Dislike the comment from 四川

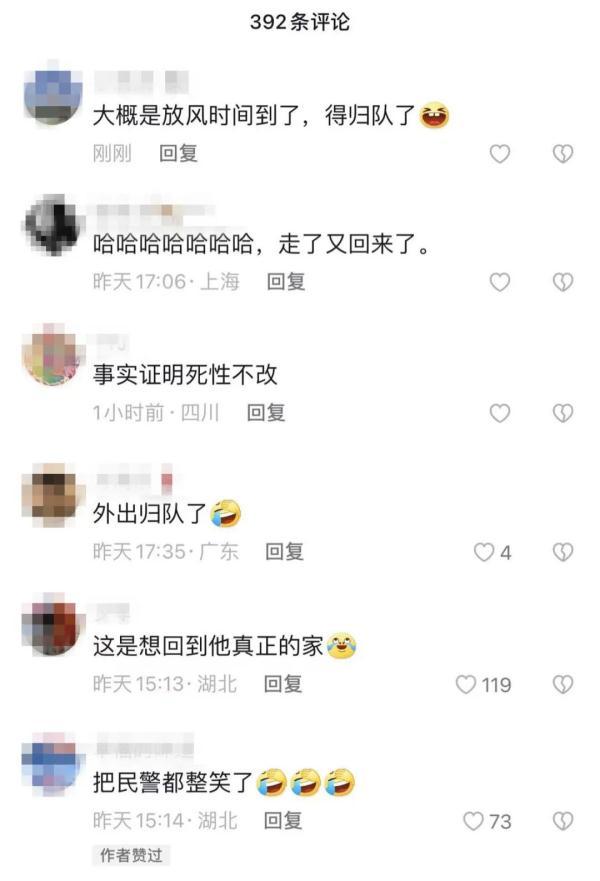click(x=562, y=413)
